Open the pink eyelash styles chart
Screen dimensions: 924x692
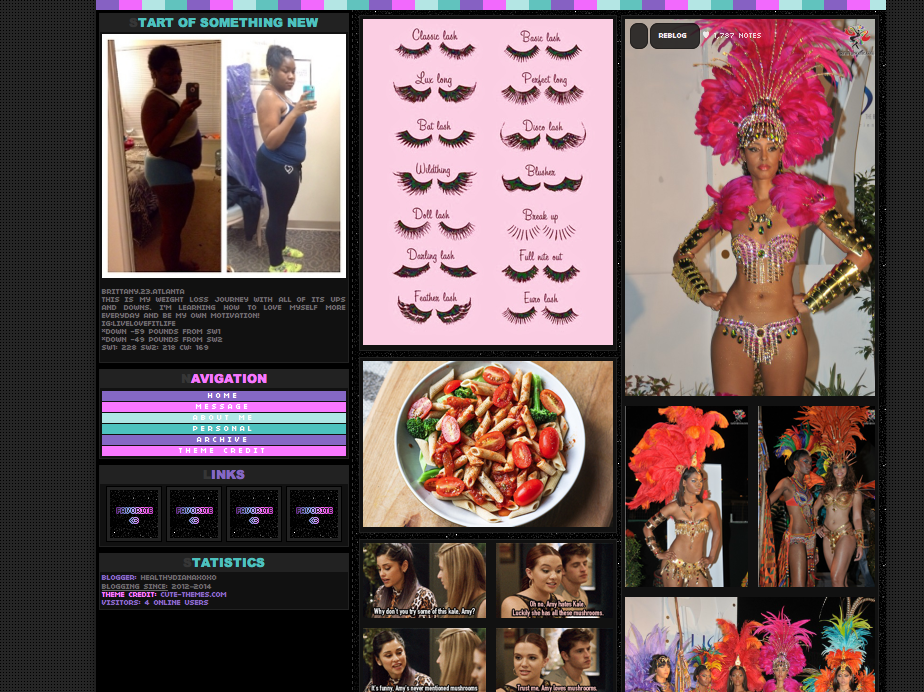click(x=488, y=182)
